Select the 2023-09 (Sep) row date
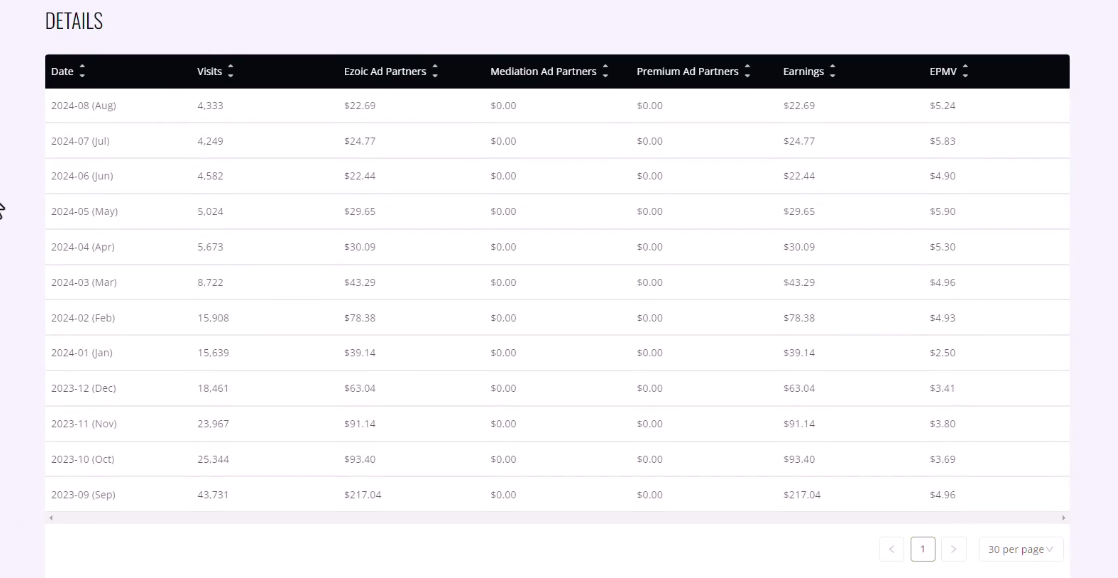 pyautogui.click(x=83, y=495)
